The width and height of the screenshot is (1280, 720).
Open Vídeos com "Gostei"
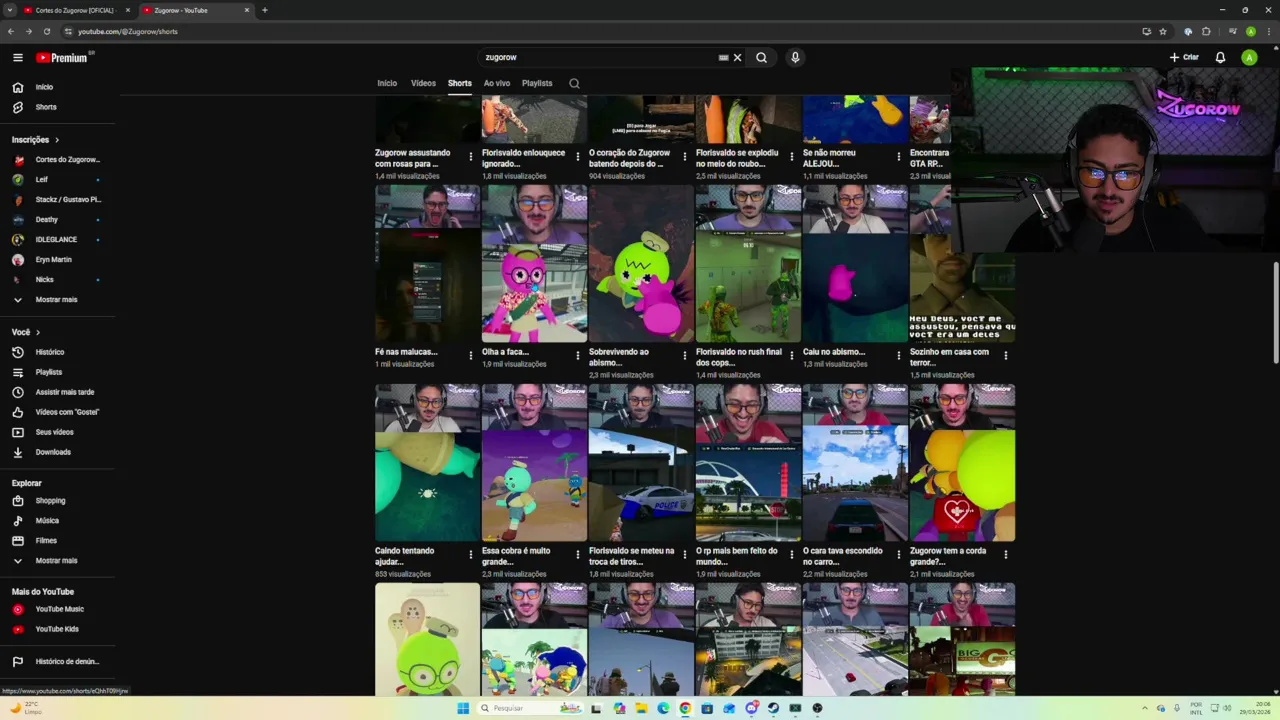tap(67, 412)
